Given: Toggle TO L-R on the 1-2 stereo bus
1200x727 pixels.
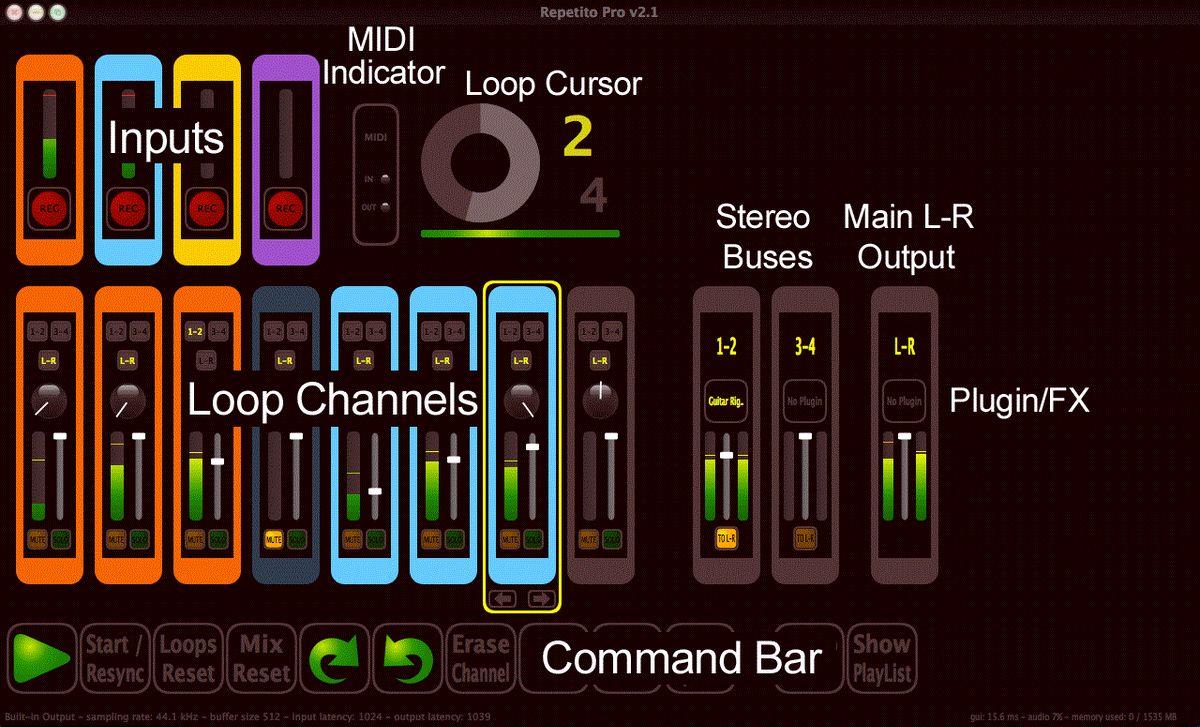Looking at the screenshot, I should click(x=727, y=539).
